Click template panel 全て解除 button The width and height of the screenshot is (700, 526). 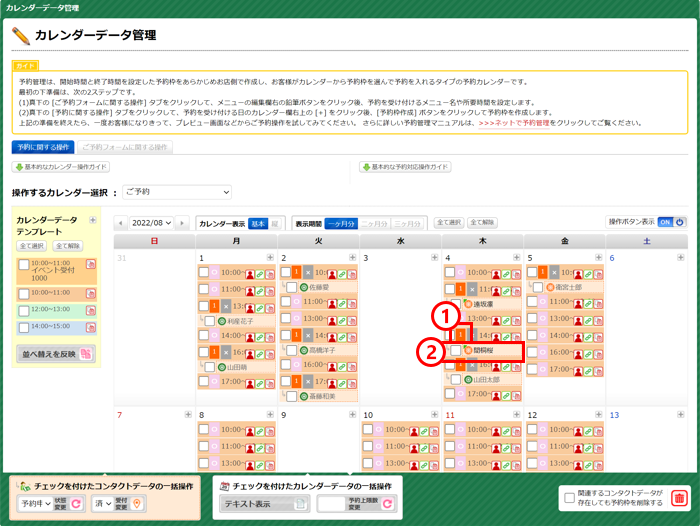(68, 246)
